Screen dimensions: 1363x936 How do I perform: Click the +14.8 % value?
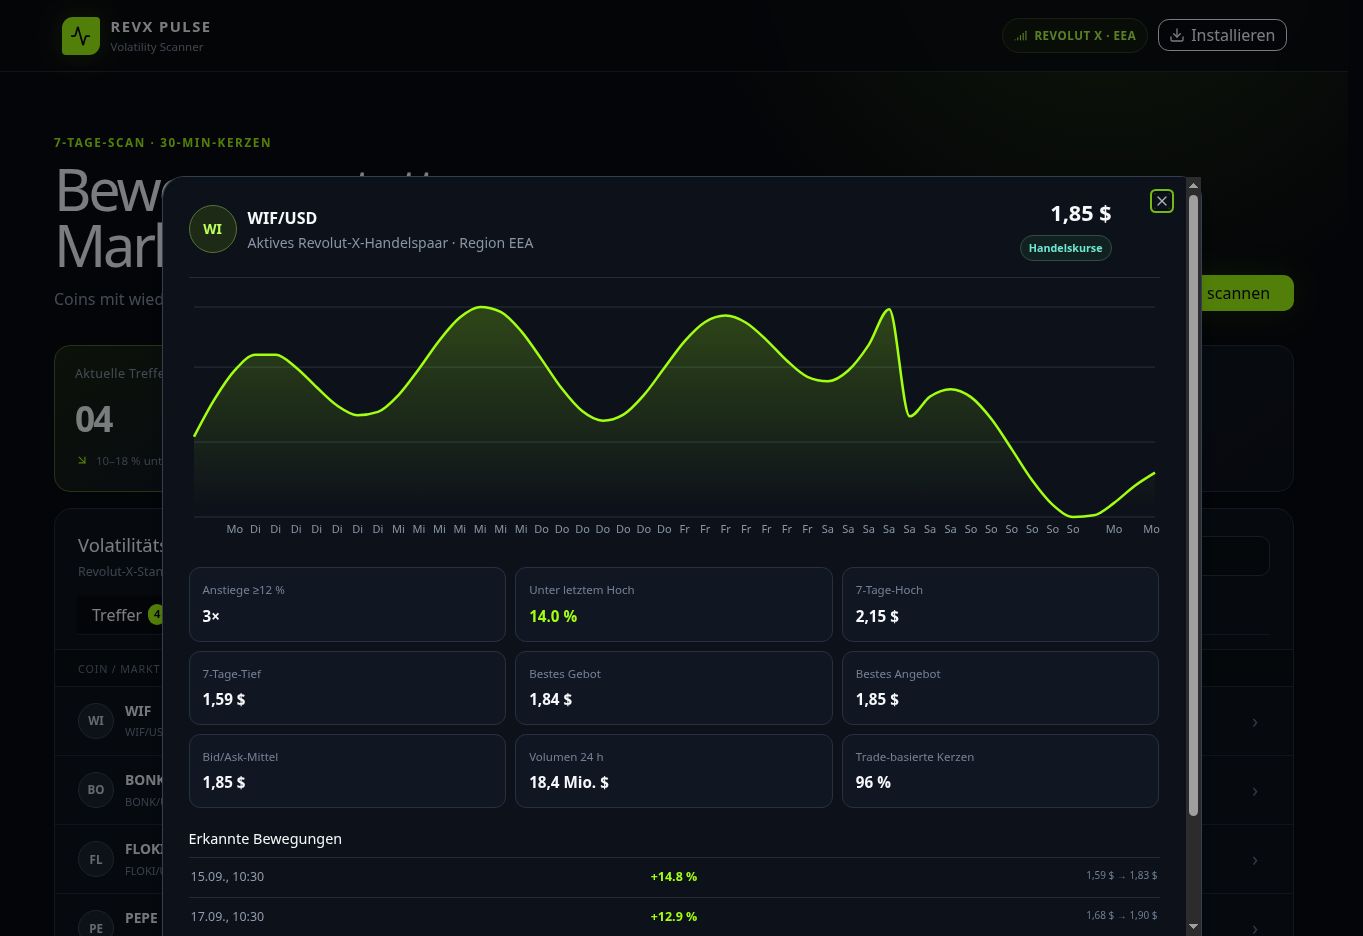click(673, 877)
